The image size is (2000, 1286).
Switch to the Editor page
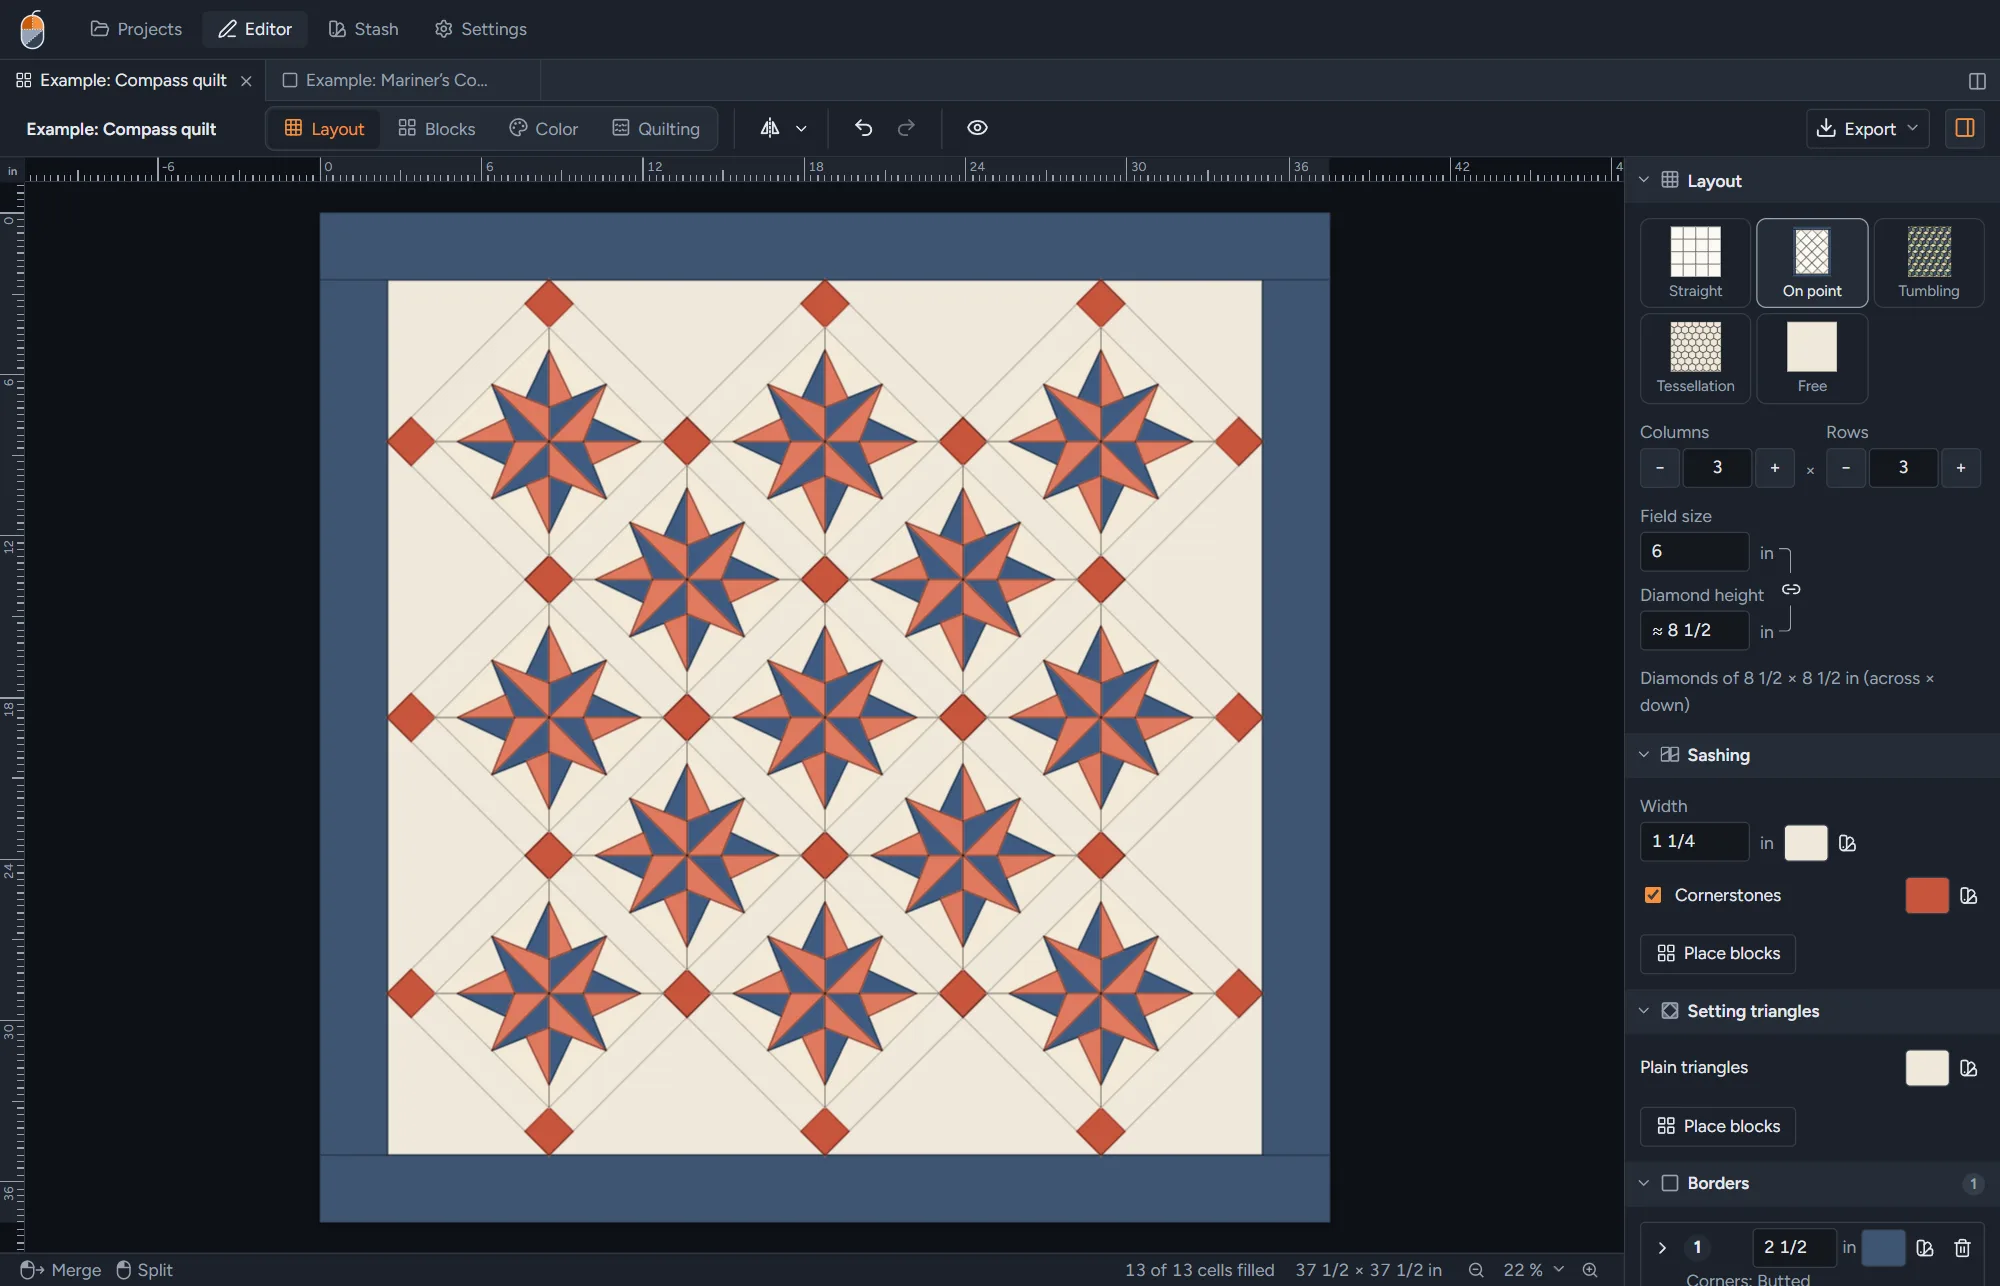pos(255,29)
